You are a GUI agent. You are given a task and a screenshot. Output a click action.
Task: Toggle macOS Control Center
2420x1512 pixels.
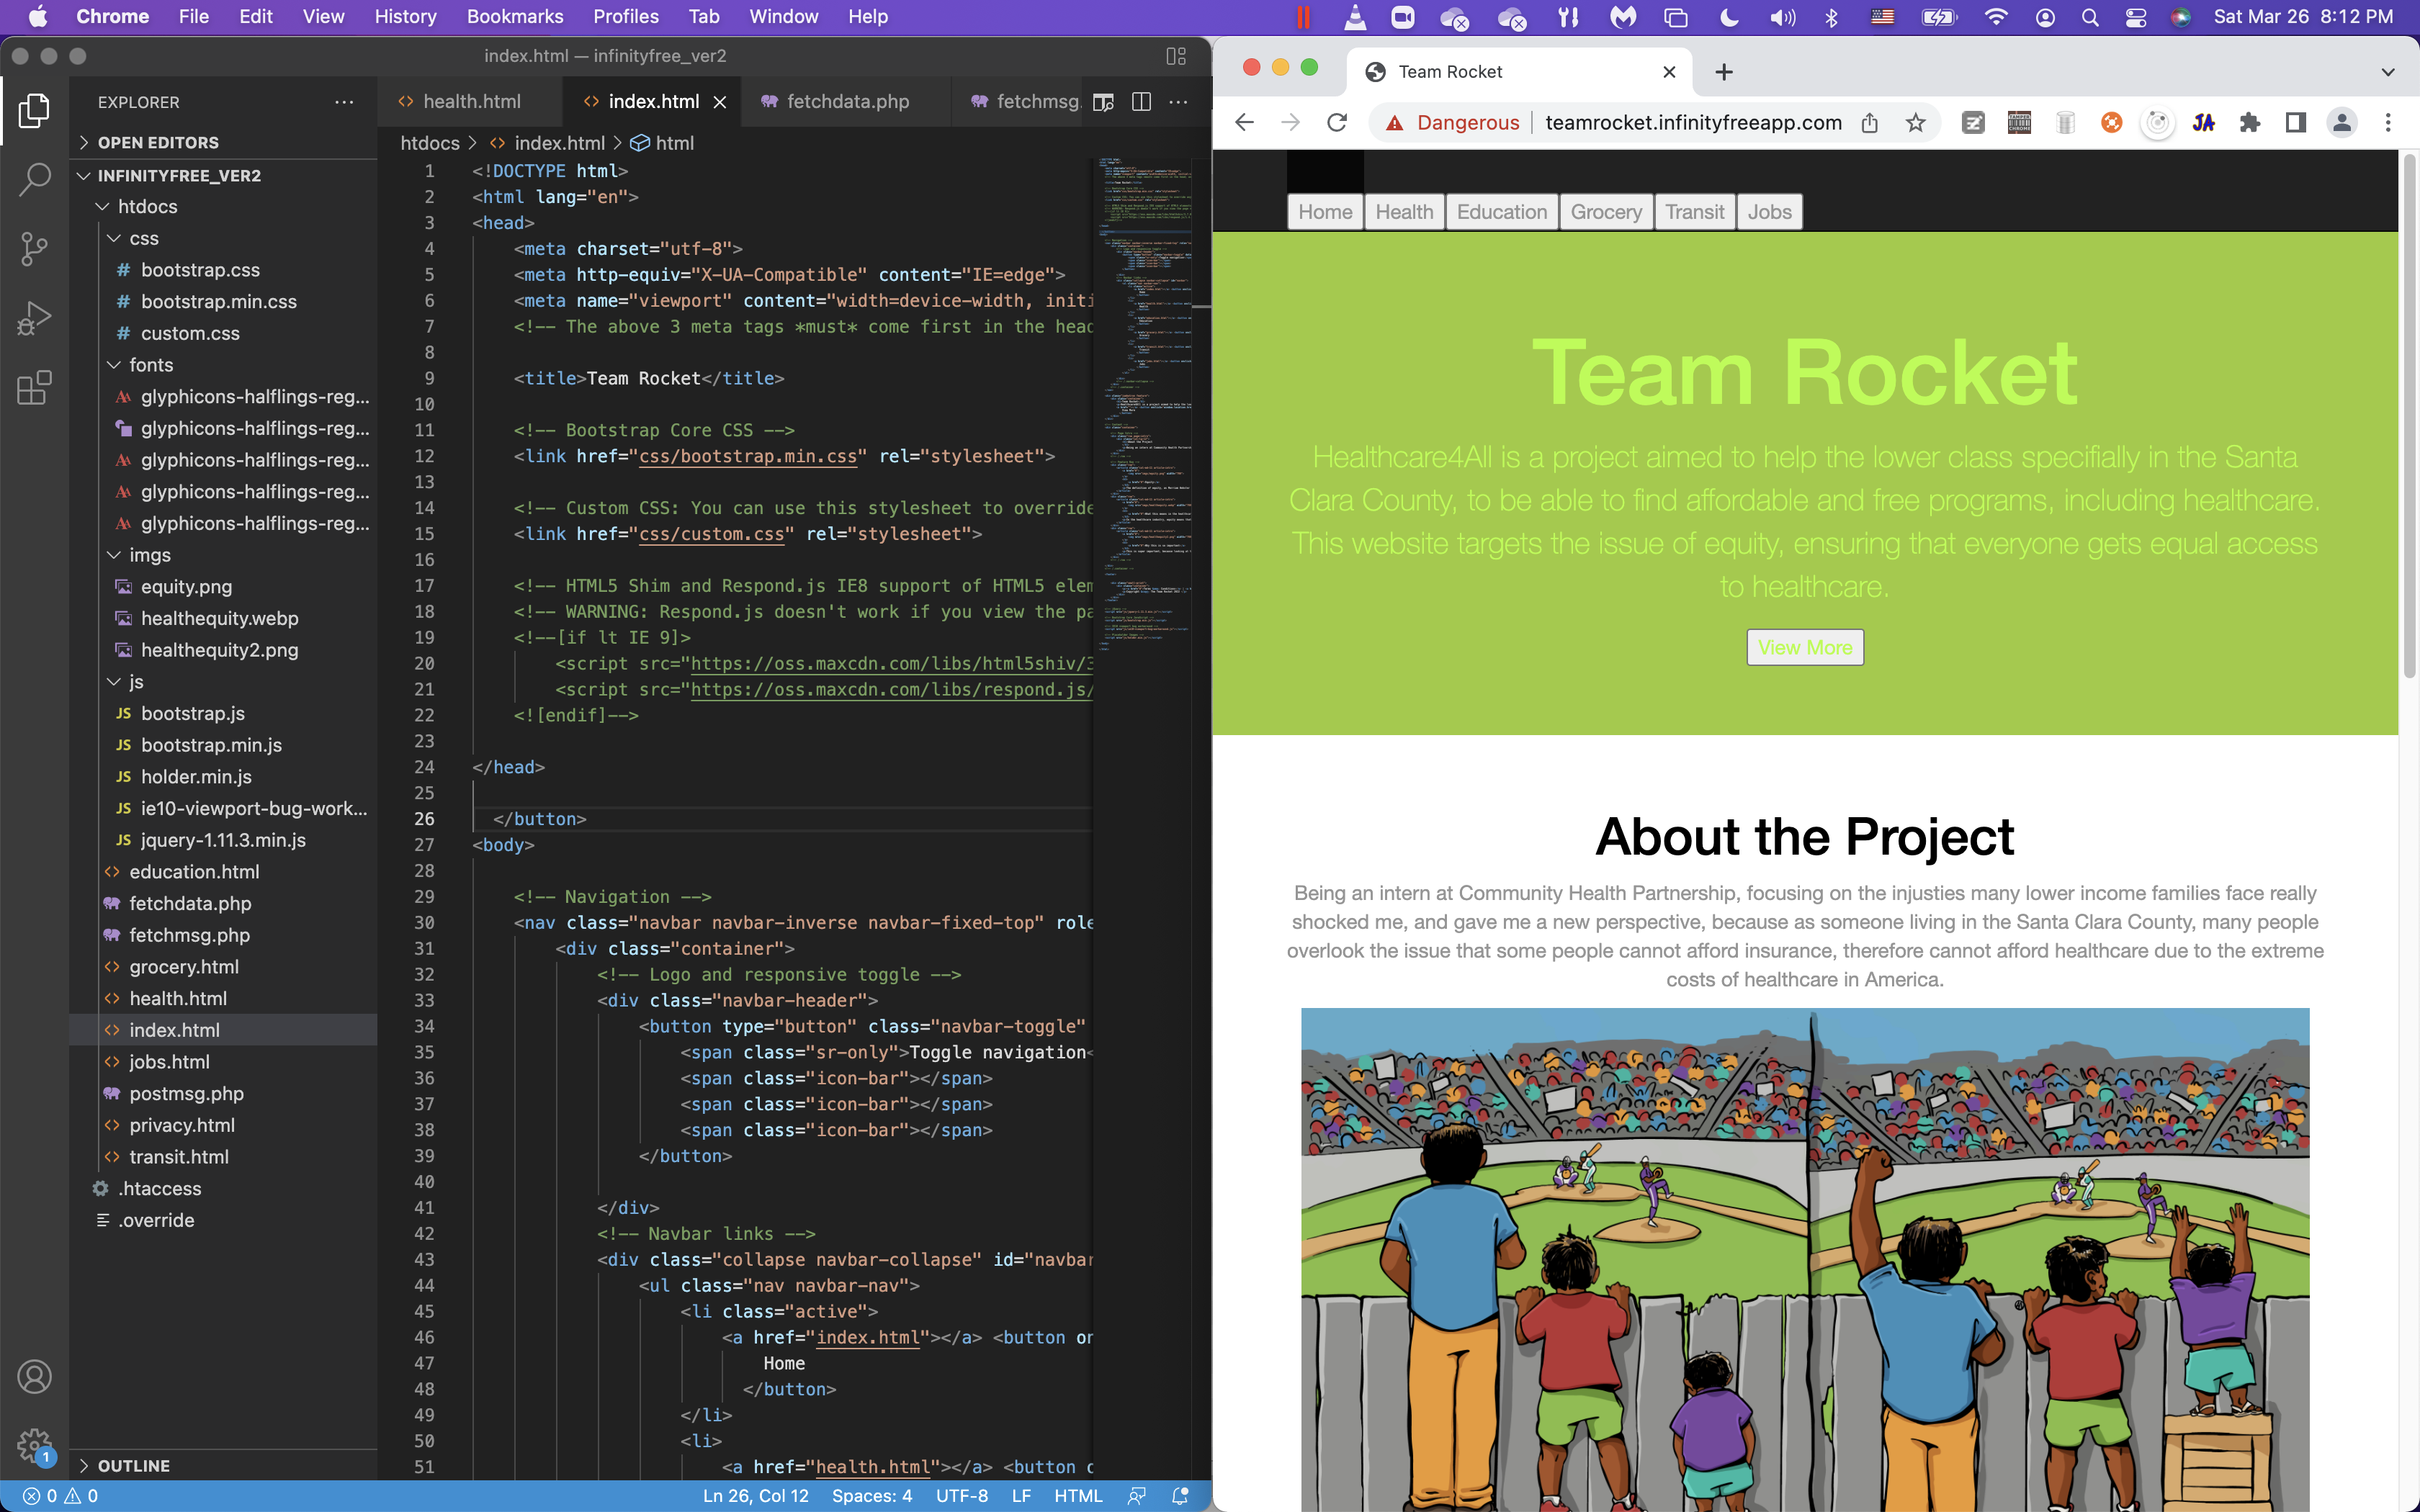click(2135, 17)
